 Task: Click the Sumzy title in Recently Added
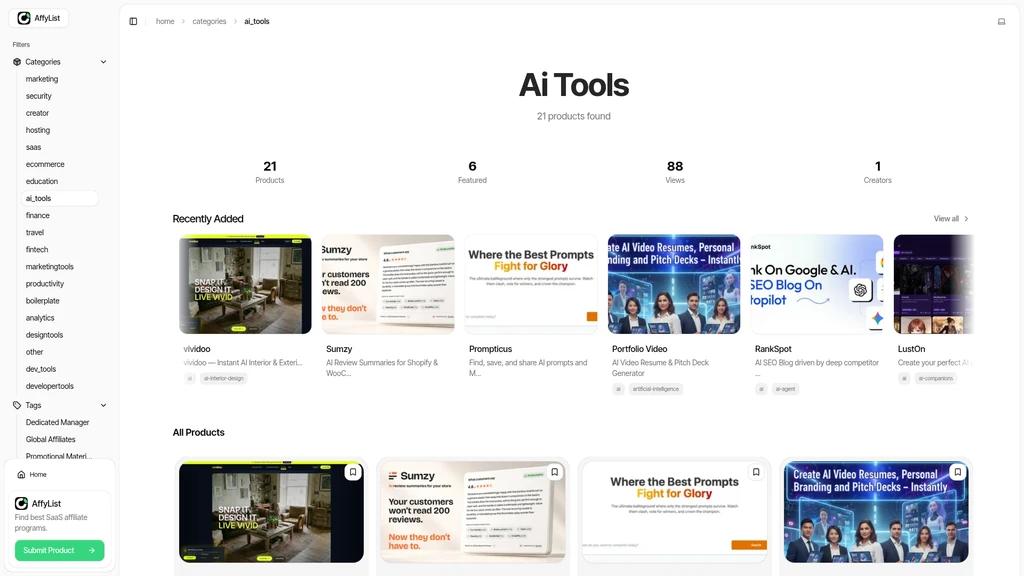tap(339, 349)
